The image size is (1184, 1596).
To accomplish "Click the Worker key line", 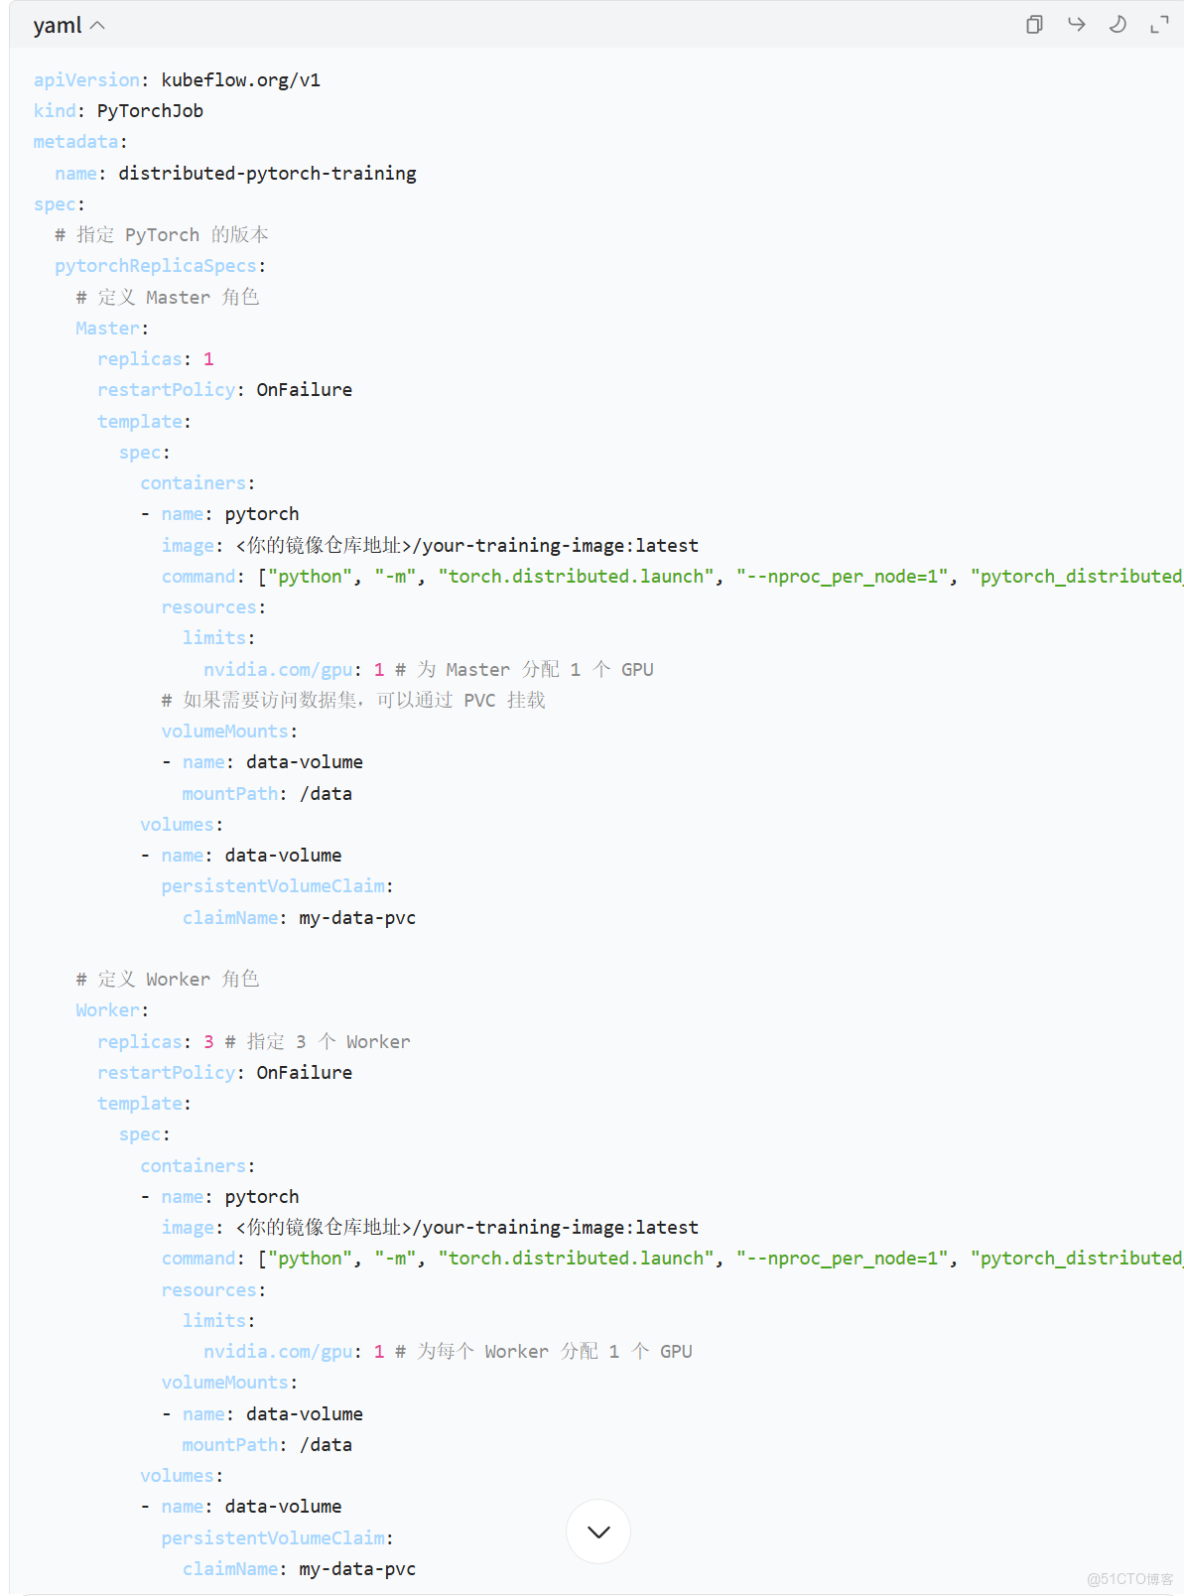I will point(107,1010).
